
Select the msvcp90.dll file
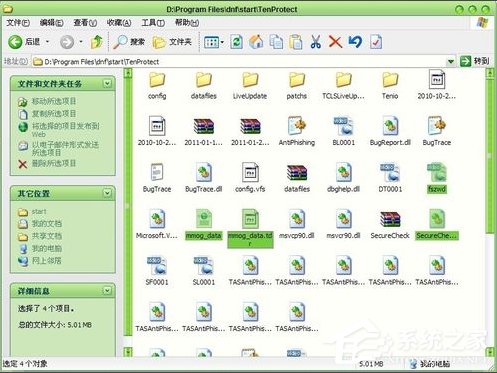coord(297,225)
